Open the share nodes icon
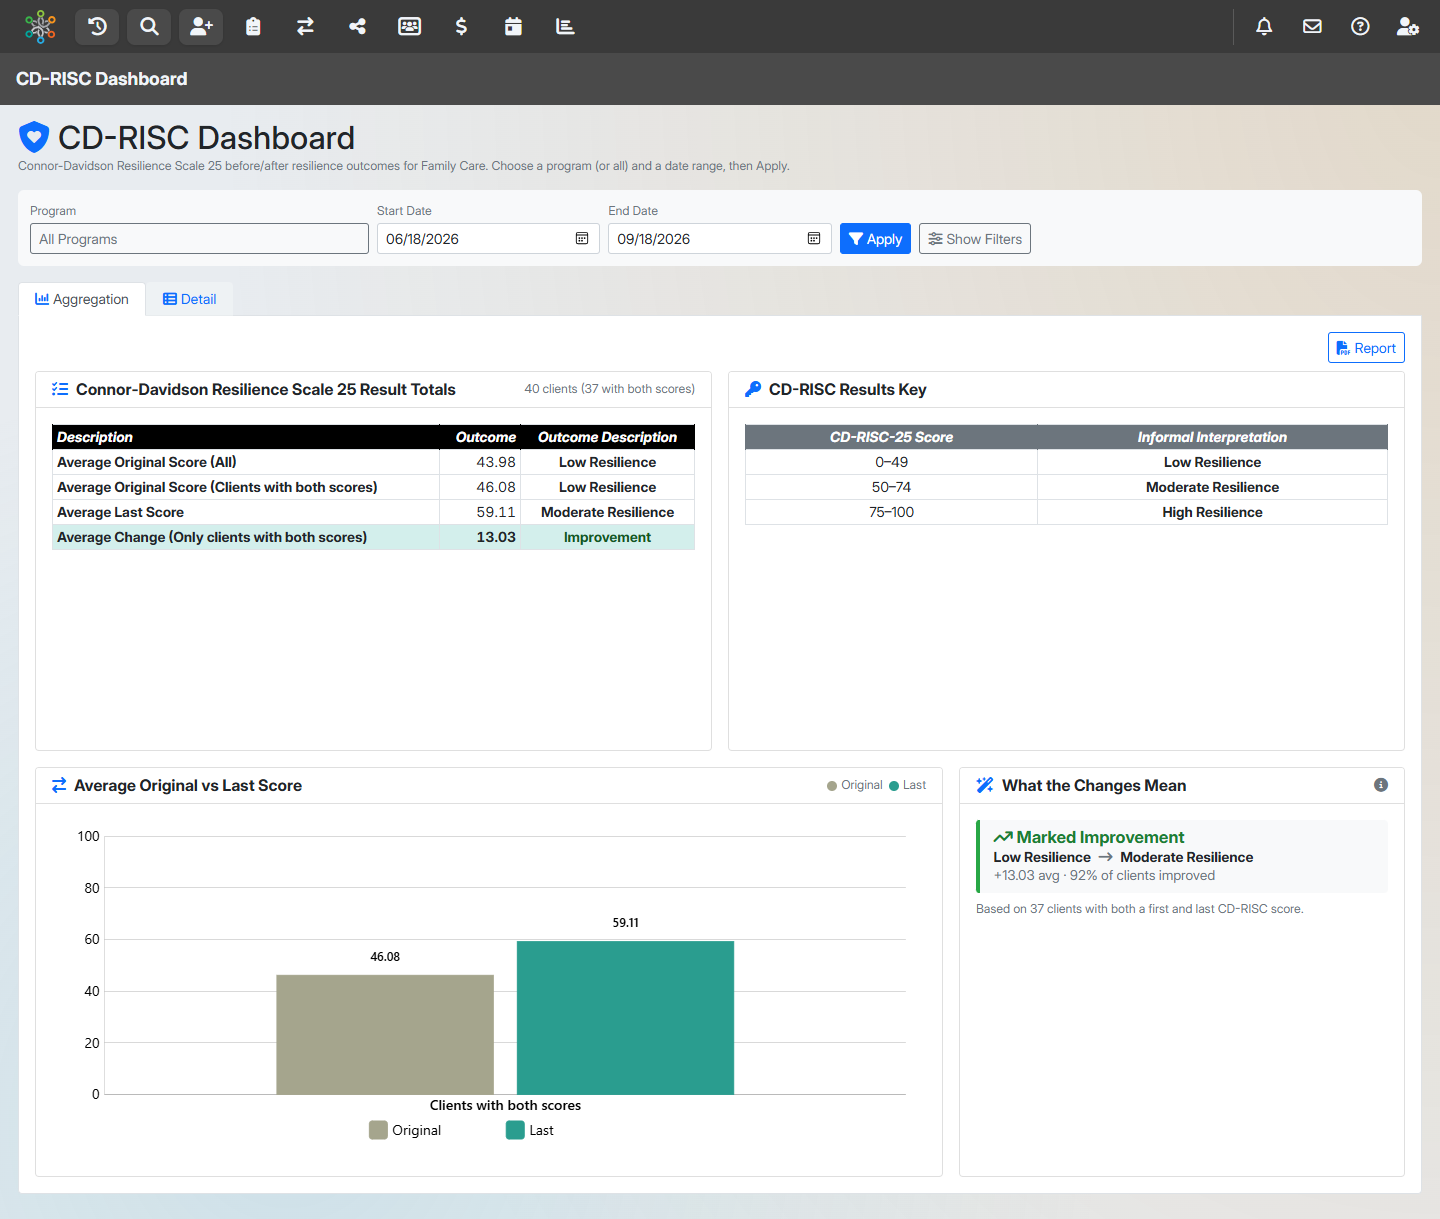 (357, 27)
